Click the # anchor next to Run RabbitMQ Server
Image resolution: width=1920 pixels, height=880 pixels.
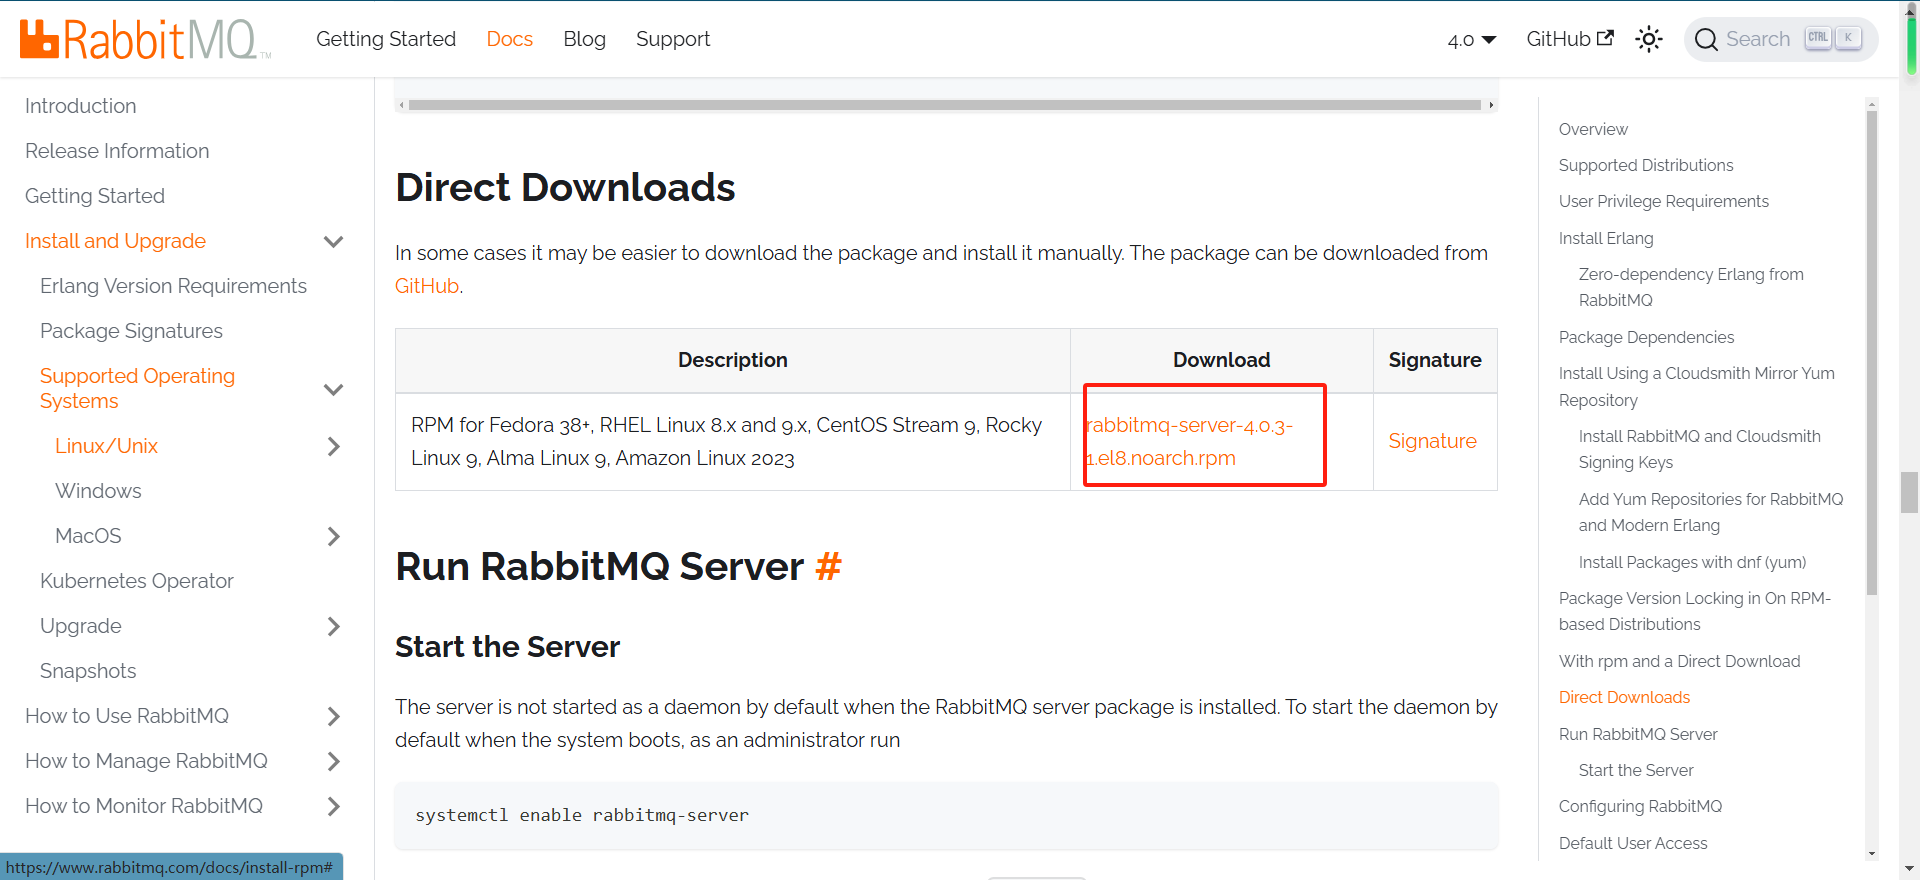pyautogui.click(x=828, y=566)
